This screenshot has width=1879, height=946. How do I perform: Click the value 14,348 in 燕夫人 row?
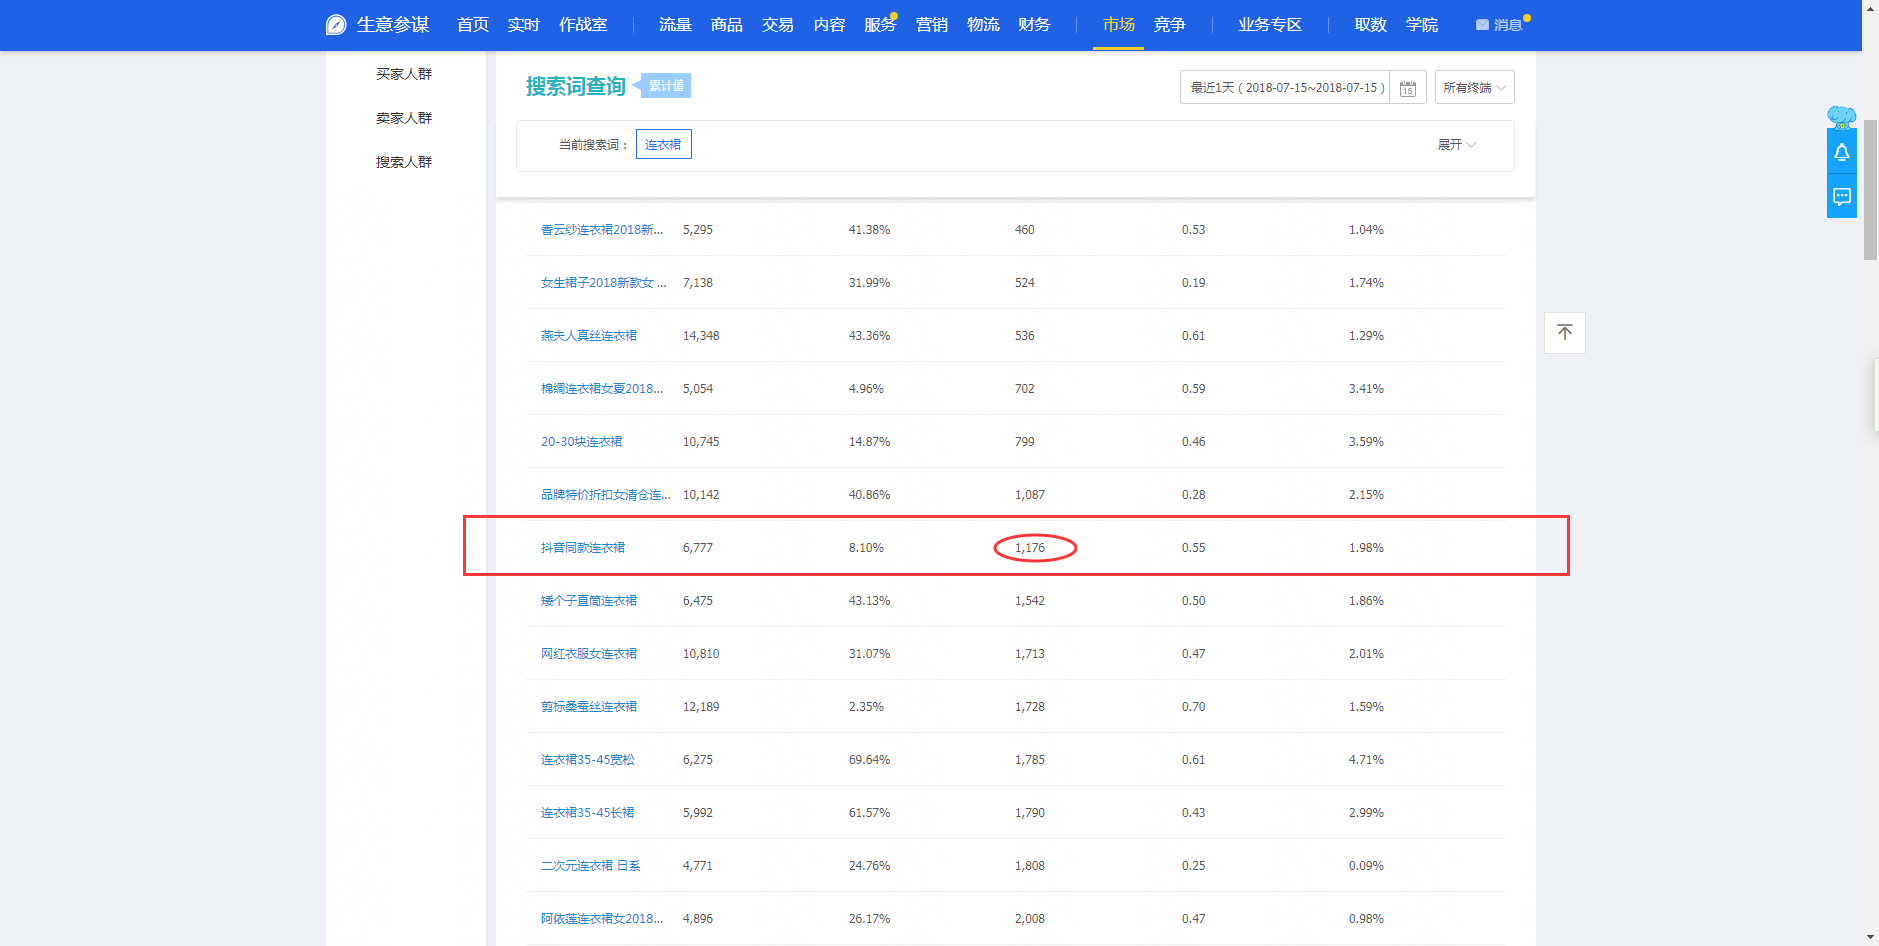tap(701, 336)
